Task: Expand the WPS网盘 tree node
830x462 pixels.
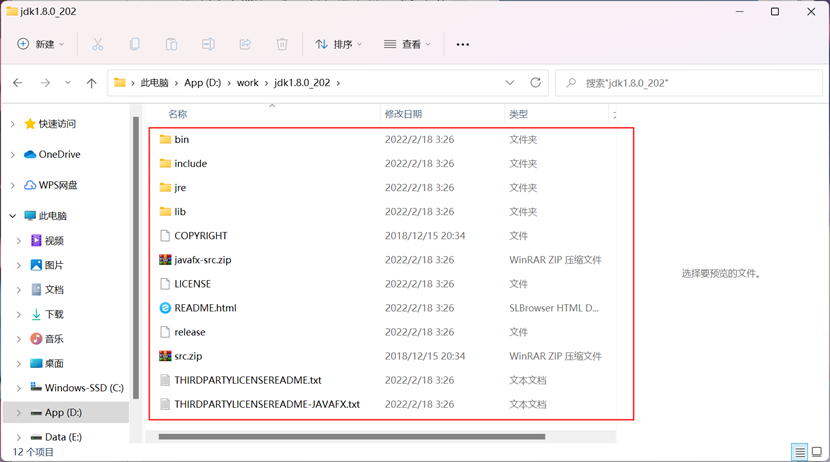Action: click(x=13, y=185)
